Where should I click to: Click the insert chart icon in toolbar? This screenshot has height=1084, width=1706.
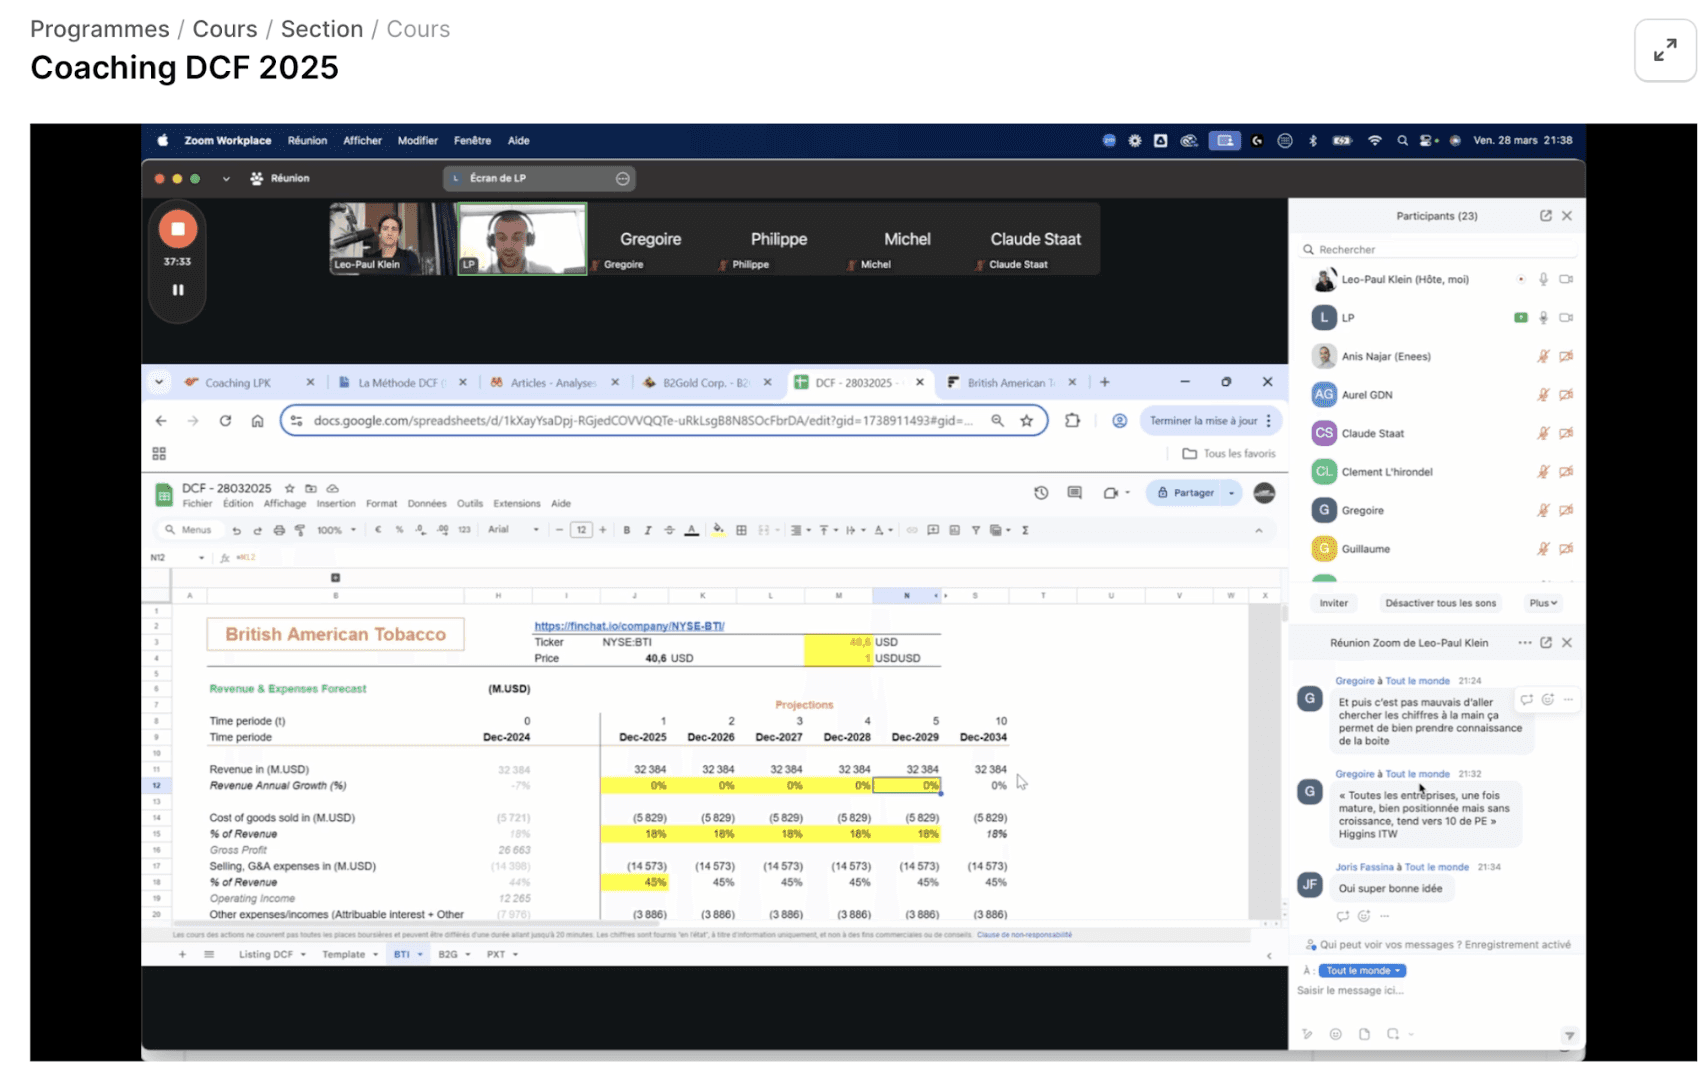coord(954,530)
